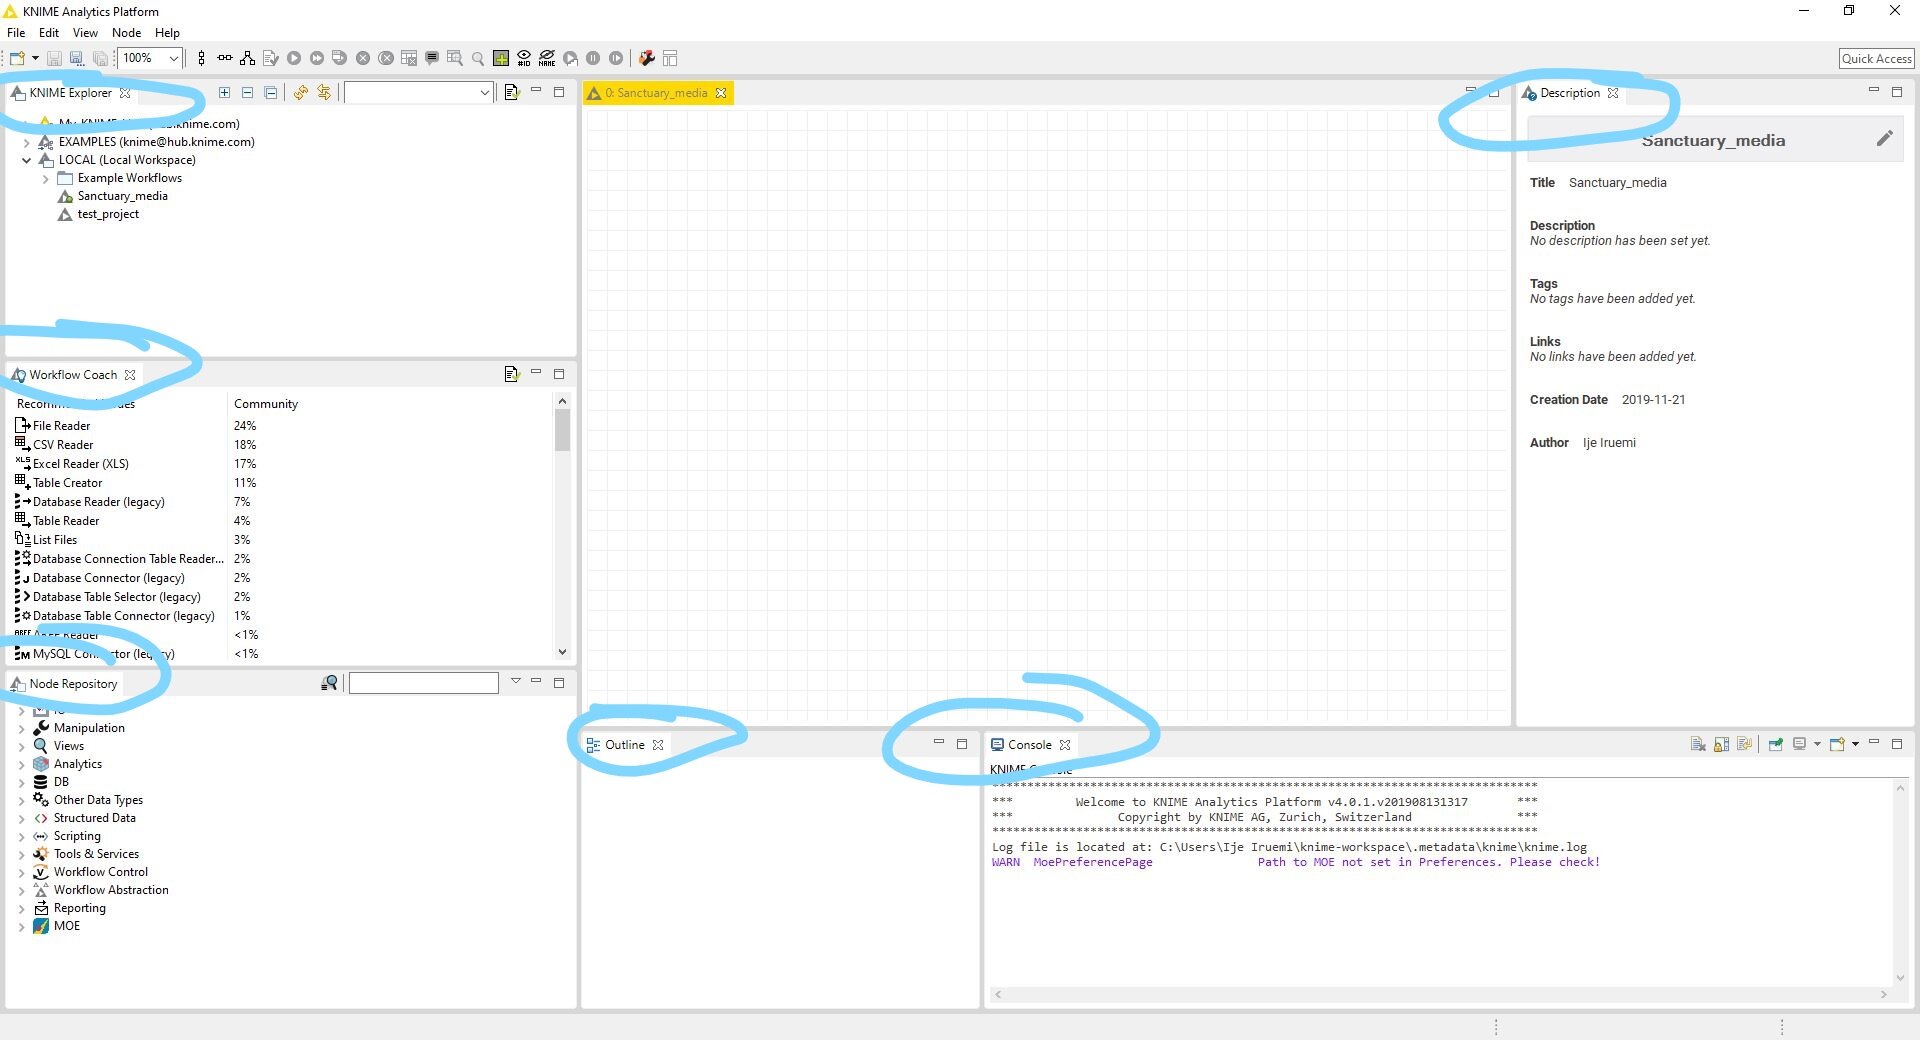Collapse LOCAL workspace node
The height and width of the screenshot is (1040, 1920).
tap(27, 160)
